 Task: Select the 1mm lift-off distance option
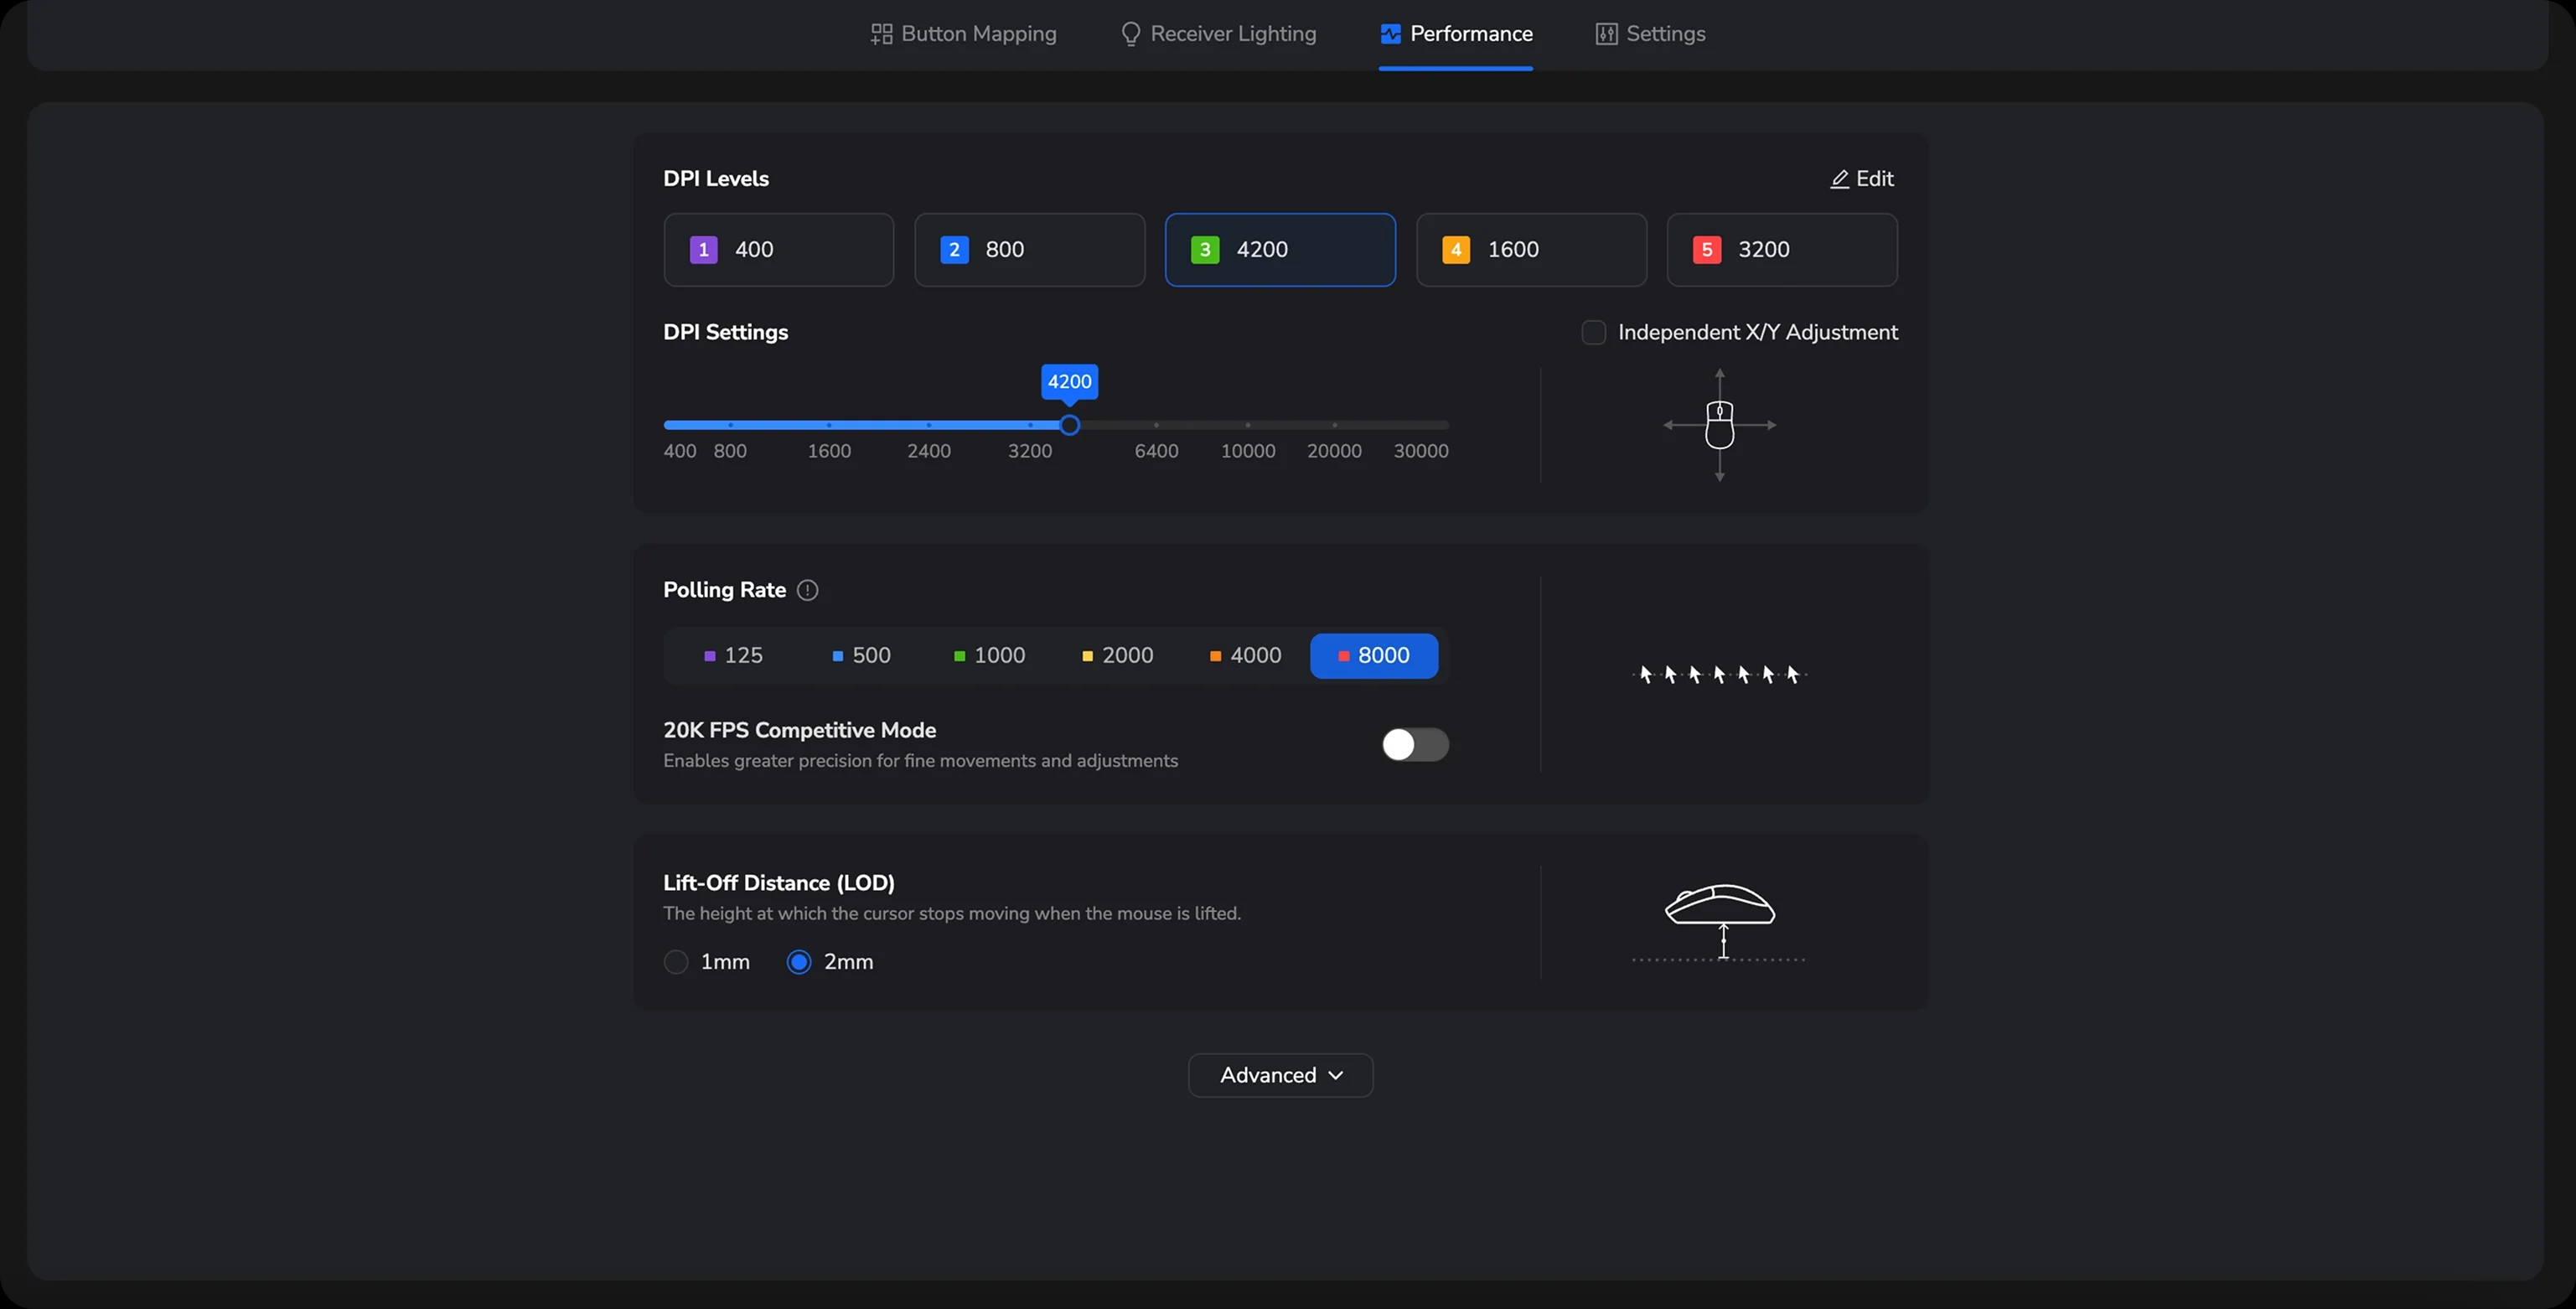(x=676, y=962)
